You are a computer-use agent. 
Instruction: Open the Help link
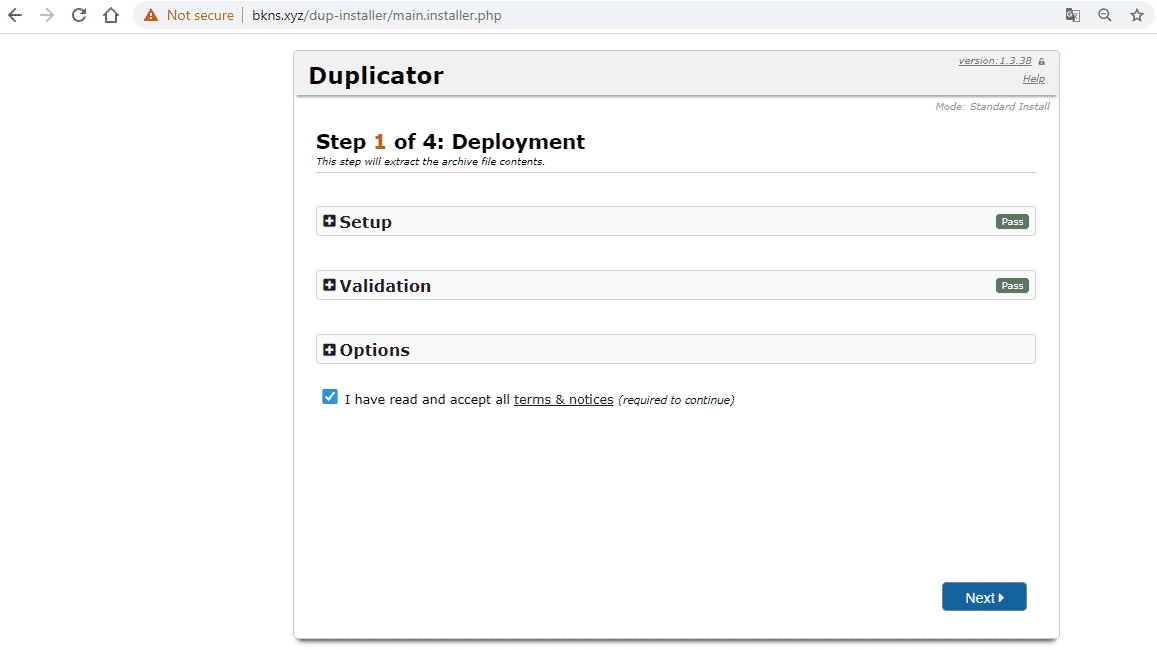coord(1033,79)
